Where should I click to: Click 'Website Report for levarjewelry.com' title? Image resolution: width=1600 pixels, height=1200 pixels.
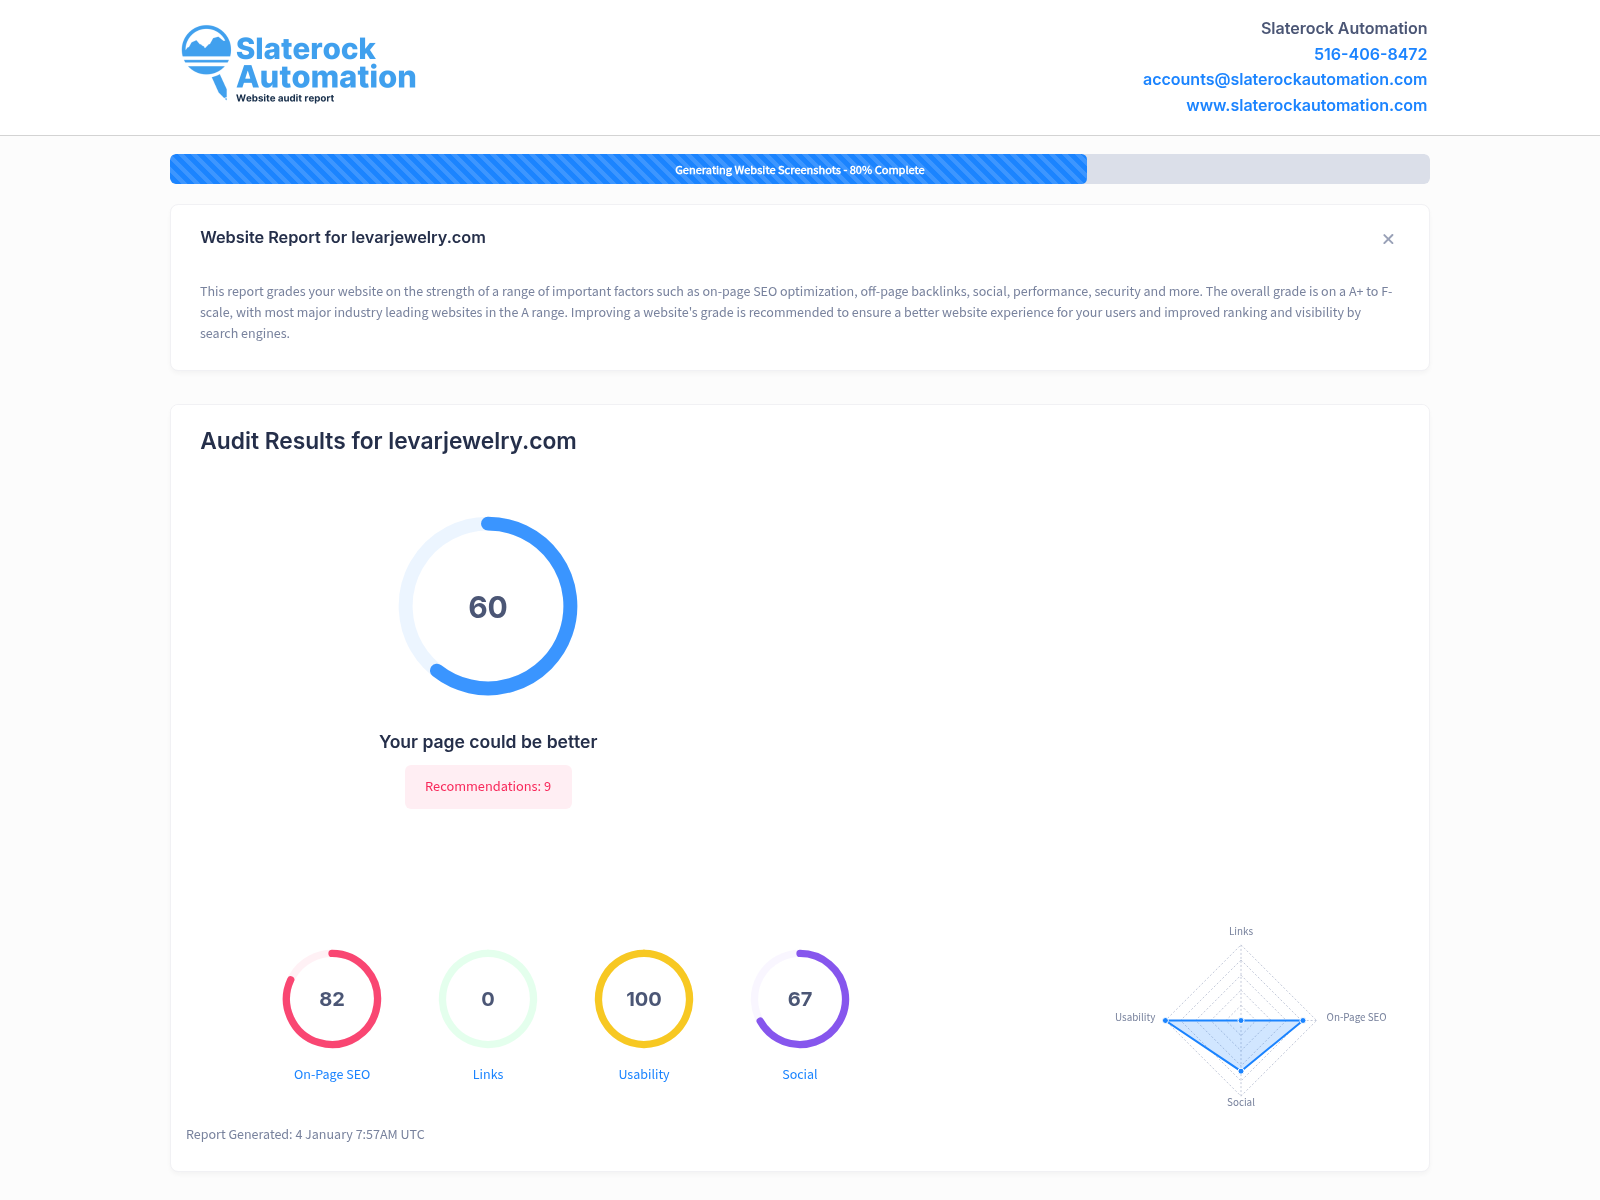[x=343, y=237]
